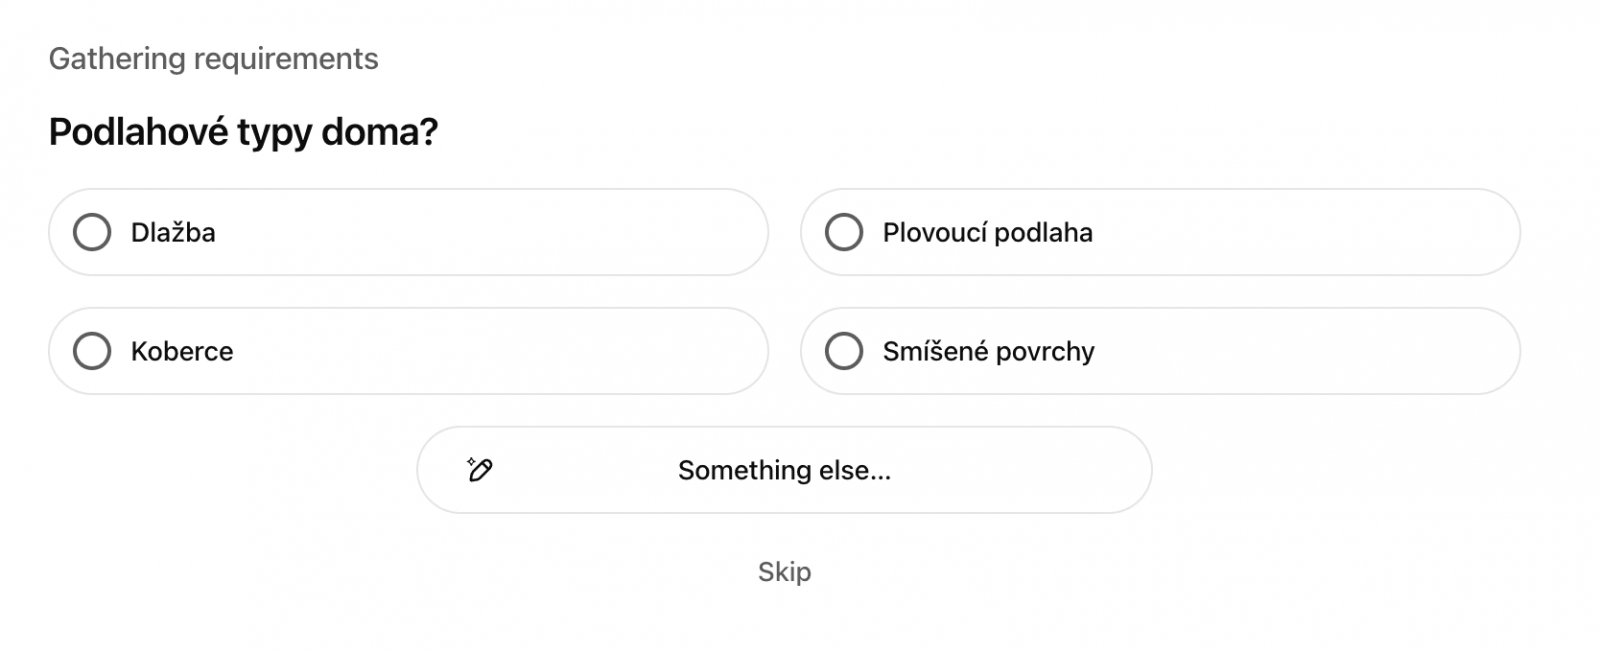Click the circle next to Koberce

93,351
